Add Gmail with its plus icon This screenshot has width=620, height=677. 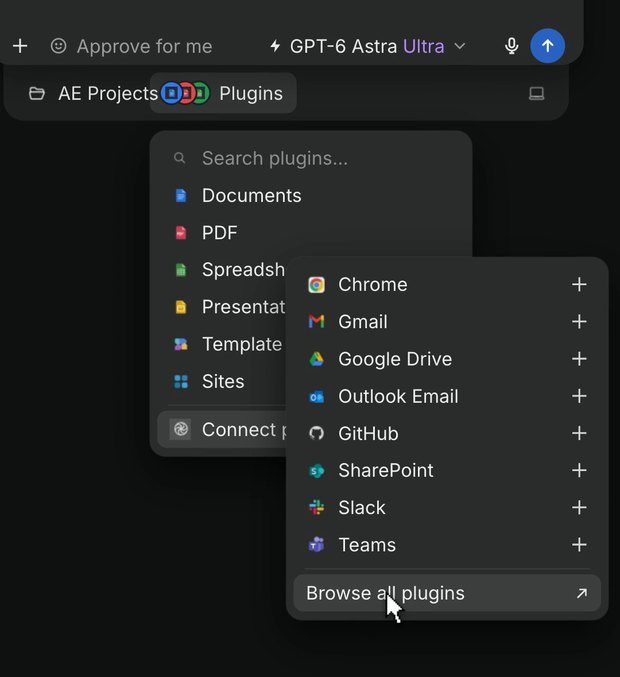tap(579, 322)
